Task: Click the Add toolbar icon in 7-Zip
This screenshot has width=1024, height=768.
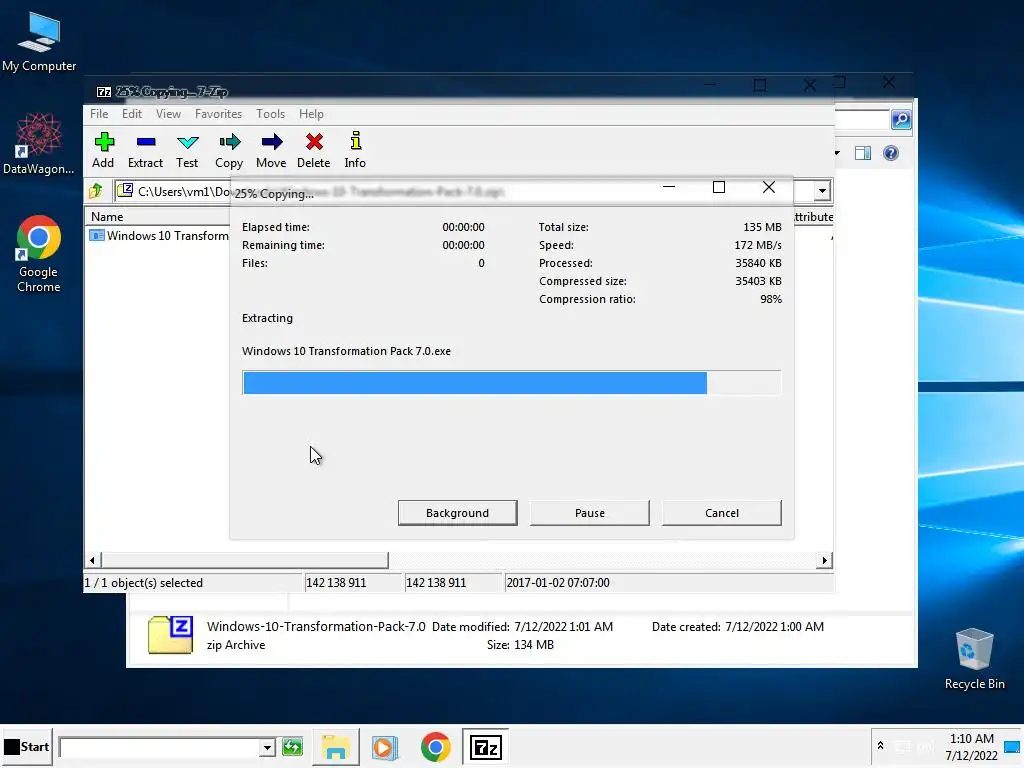Action: [x=103, y=150]
